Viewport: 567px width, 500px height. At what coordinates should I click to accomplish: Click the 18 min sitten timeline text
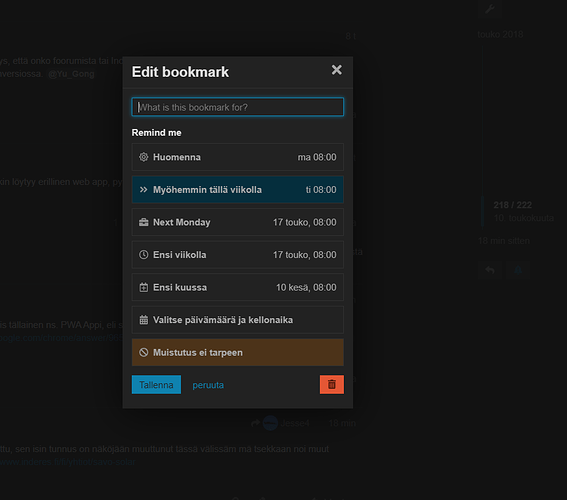pos(504,241)
